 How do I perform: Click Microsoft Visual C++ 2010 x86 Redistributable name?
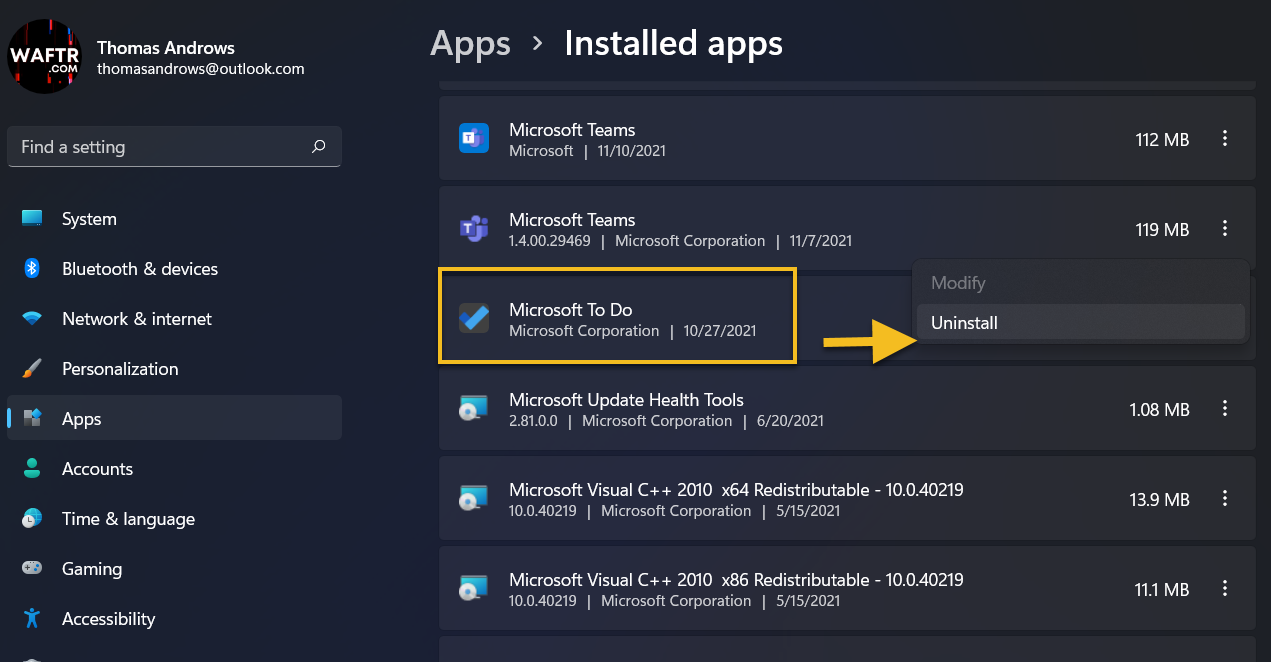pyautogui.click(x=736, y=580)
